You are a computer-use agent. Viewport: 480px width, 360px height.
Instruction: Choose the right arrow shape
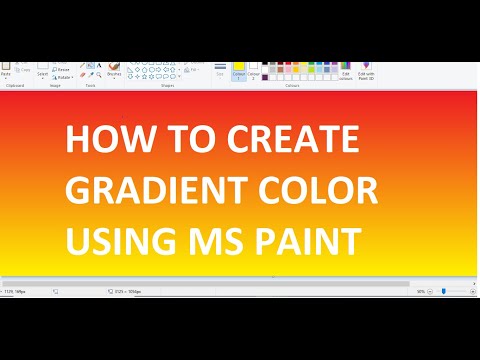159,70
